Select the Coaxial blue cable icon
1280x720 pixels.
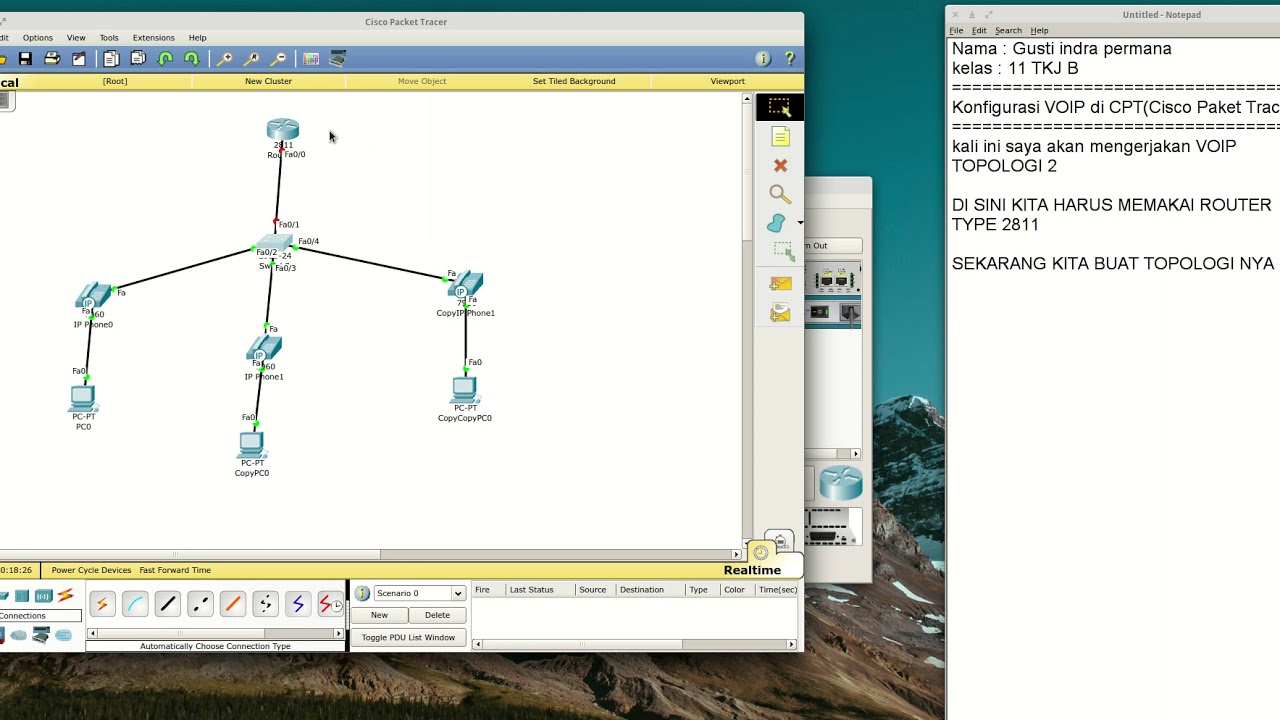pos(297,604)
